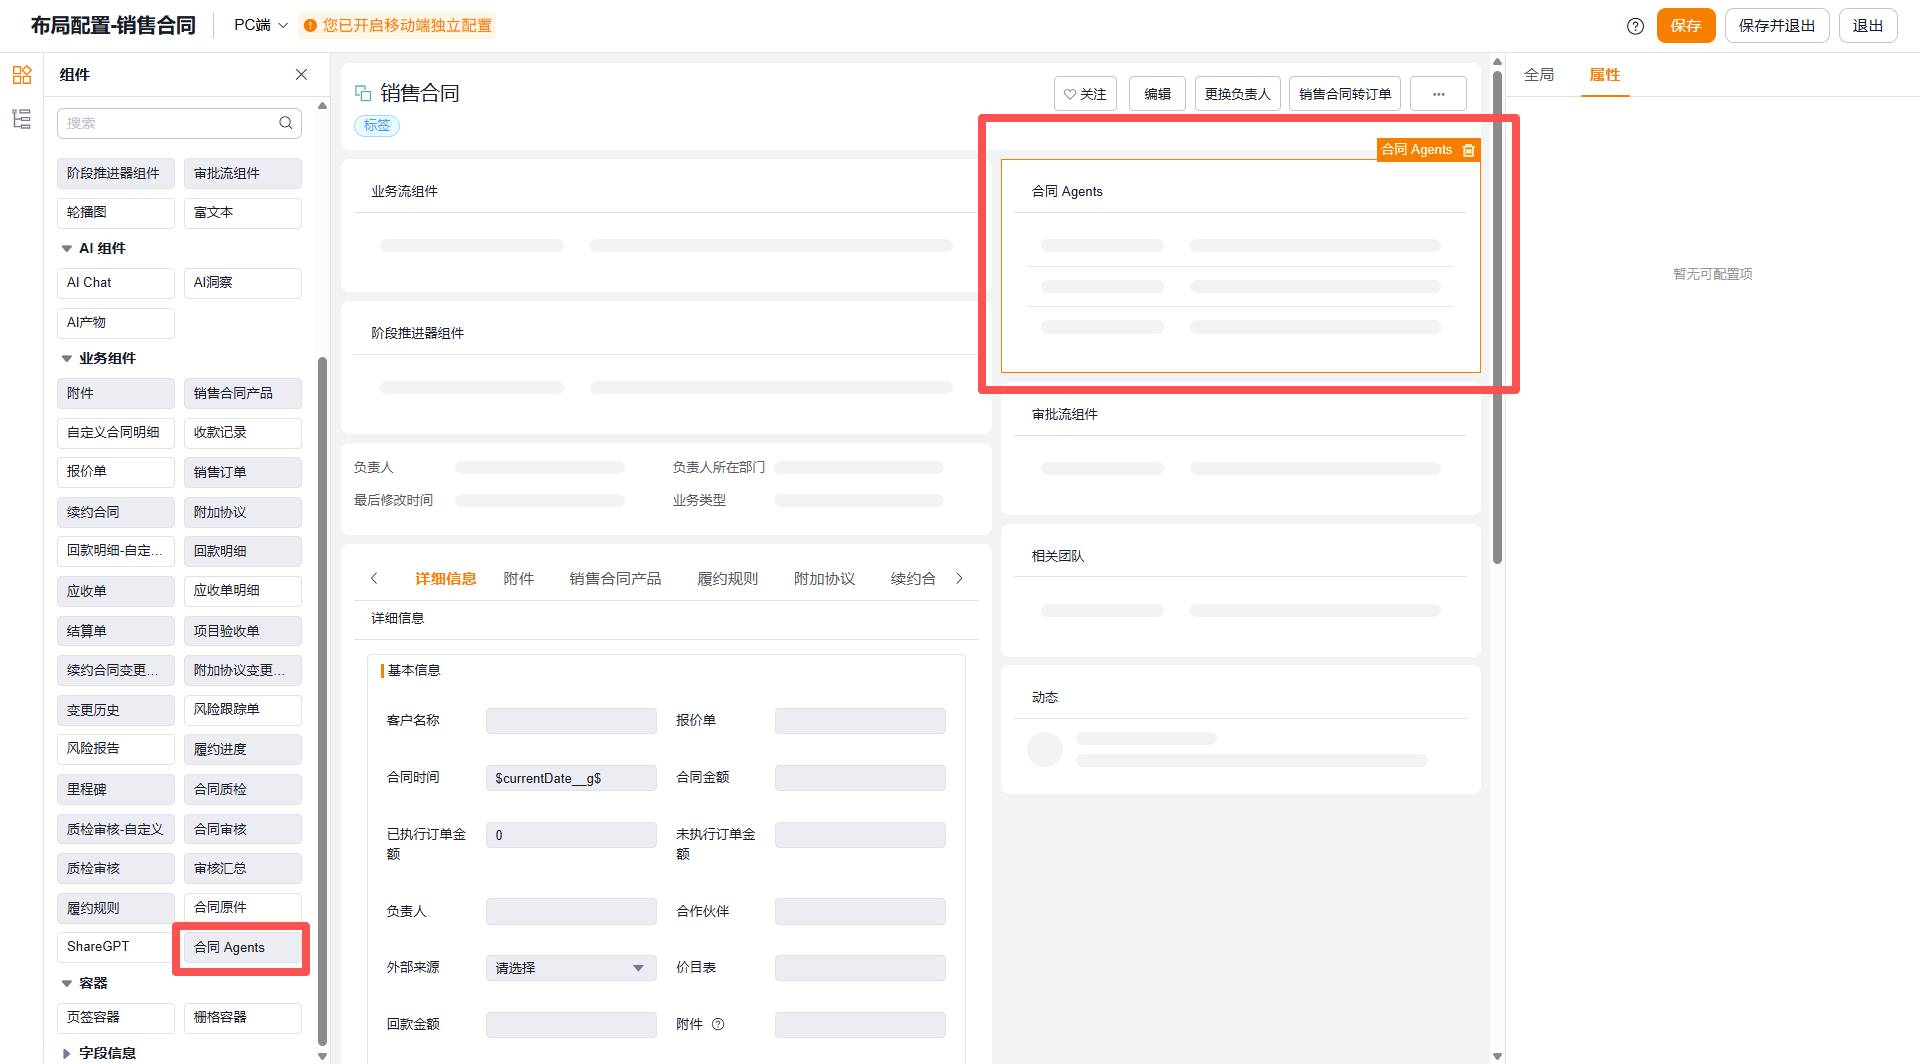
Task: Close the 组件 panel with the X
Action: (x=301, y=75)
